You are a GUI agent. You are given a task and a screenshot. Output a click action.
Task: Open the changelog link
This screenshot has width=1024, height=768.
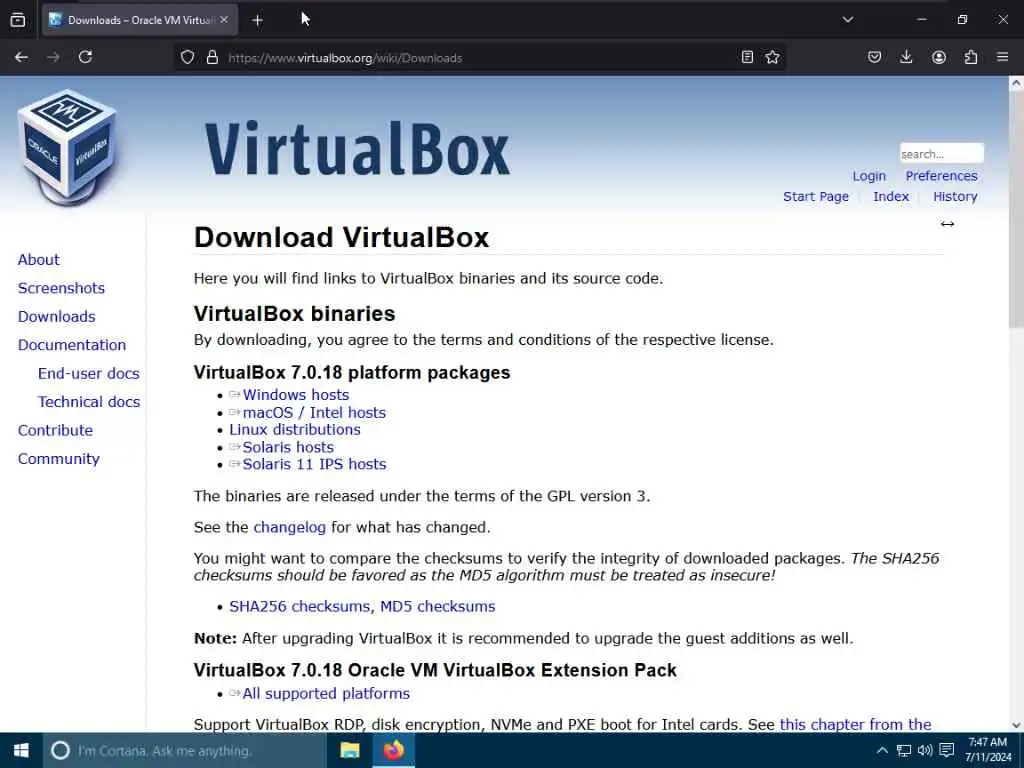coord(289,528)
